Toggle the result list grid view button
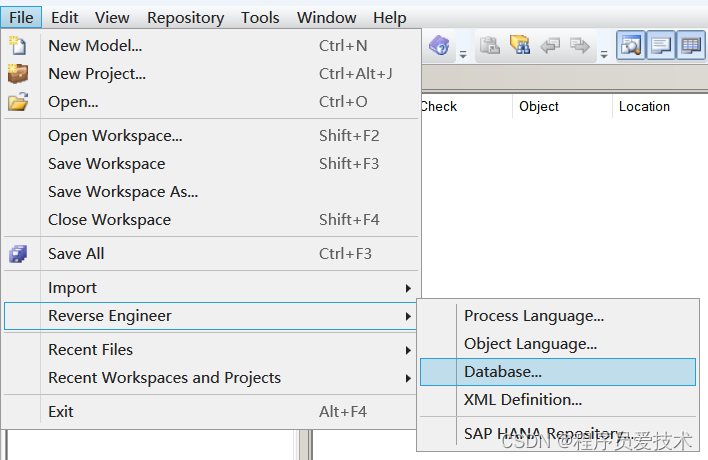Image resolution: width=708 pixels, height=460 pixels. [691, 46]
